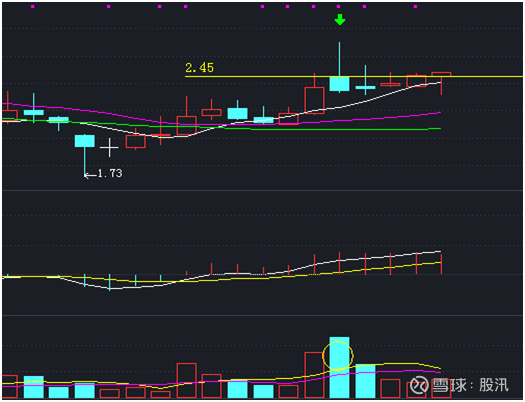Click the magenta dot above green arrow
This screenshot has width=525, height=402.
click(339, 6)
